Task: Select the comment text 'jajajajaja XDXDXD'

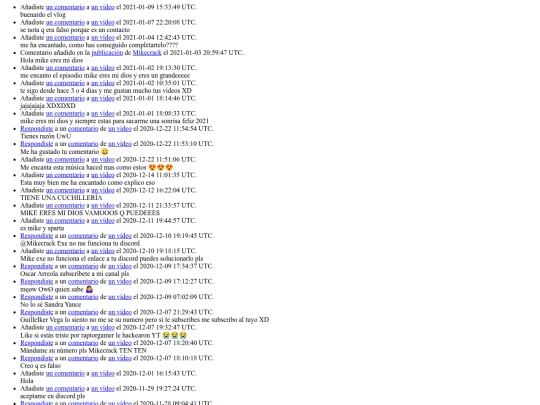Action: (48, 106)
